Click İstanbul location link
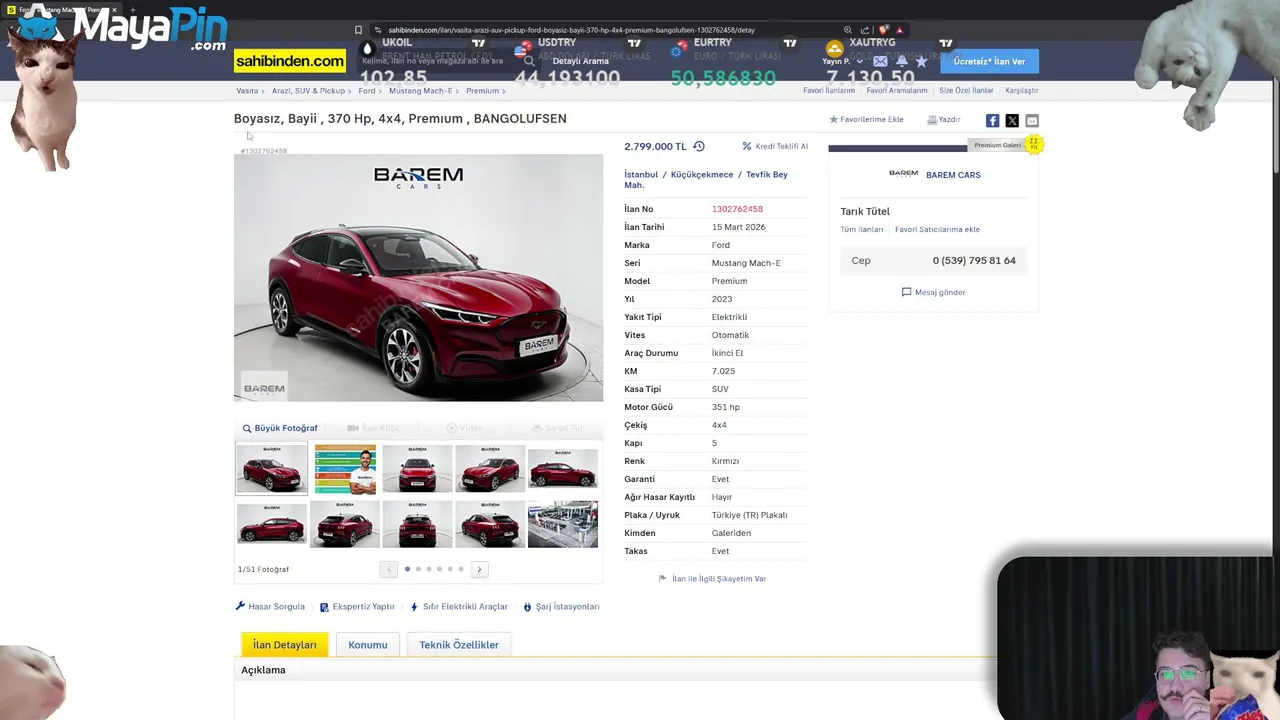 point(641,174)
